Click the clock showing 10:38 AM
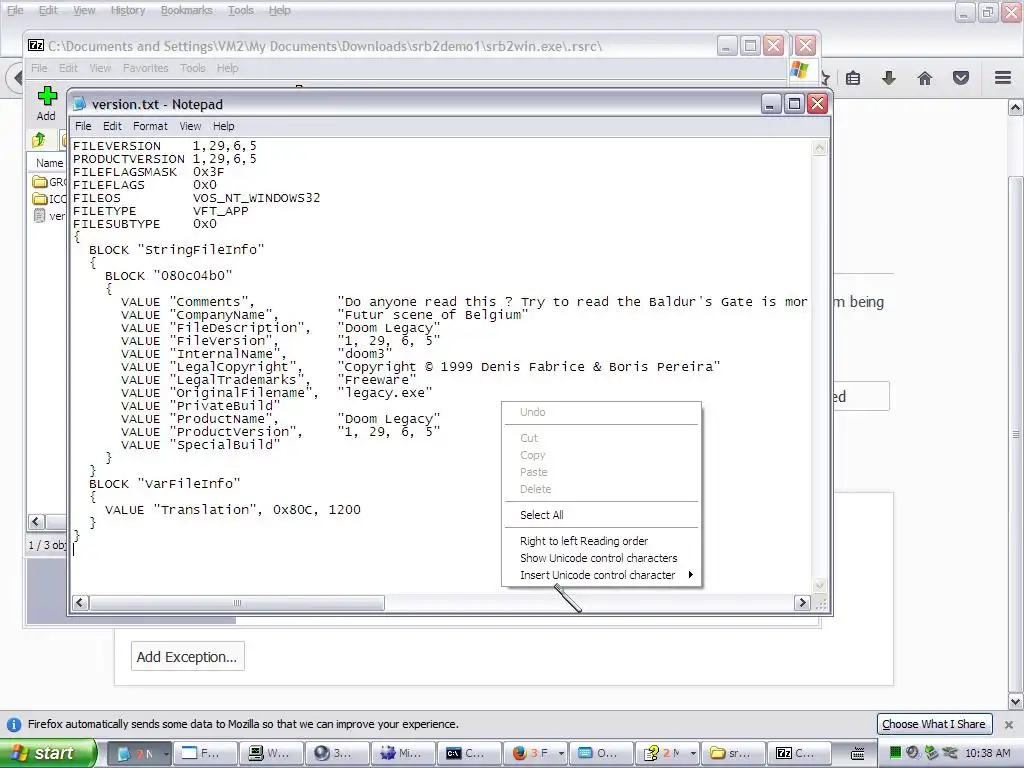 tap(987, 753)
